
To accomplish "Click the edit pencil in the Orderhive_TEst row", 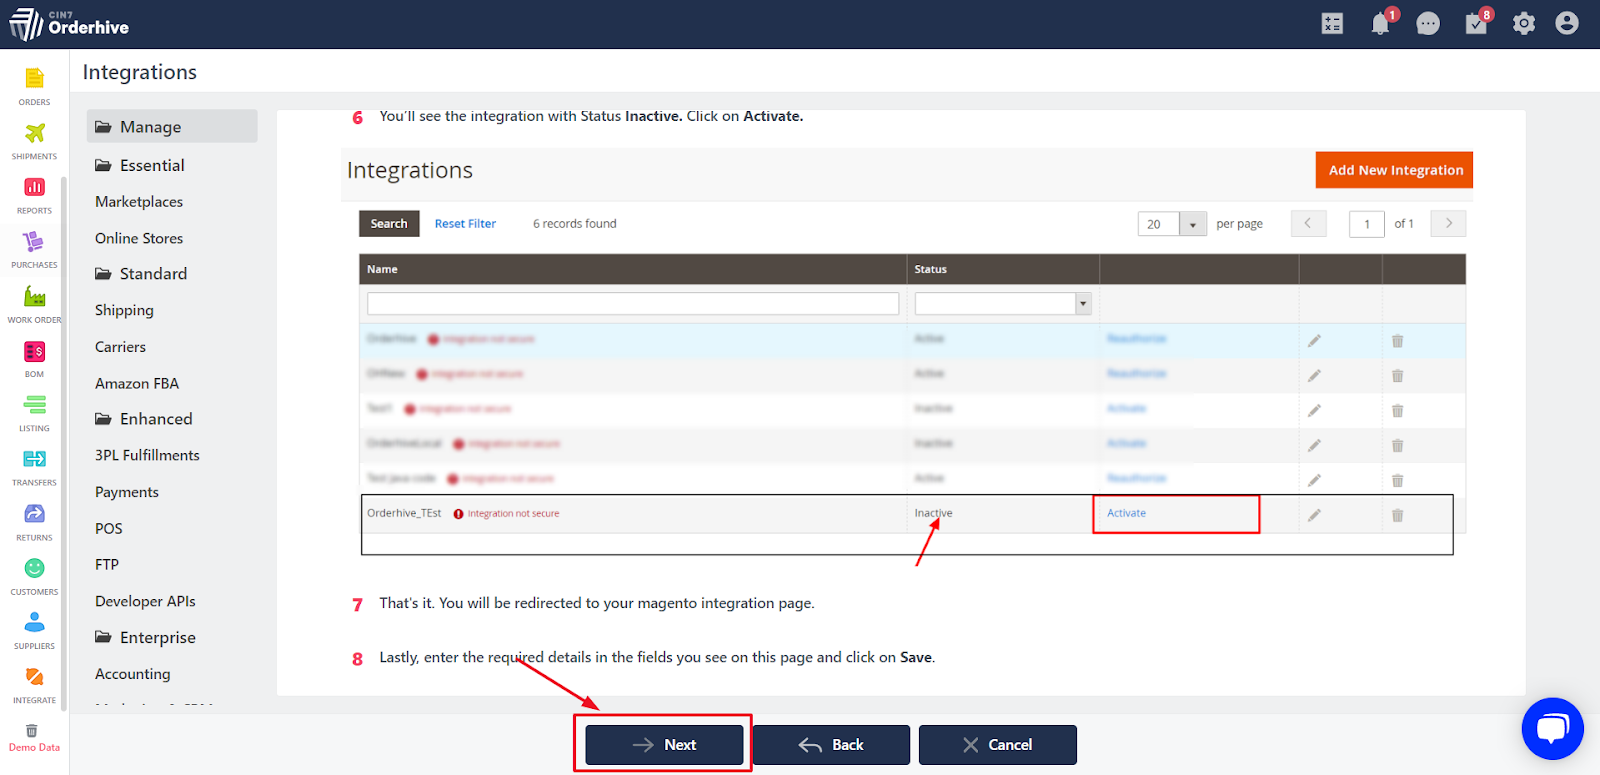I will click(x=1314, y=515).
